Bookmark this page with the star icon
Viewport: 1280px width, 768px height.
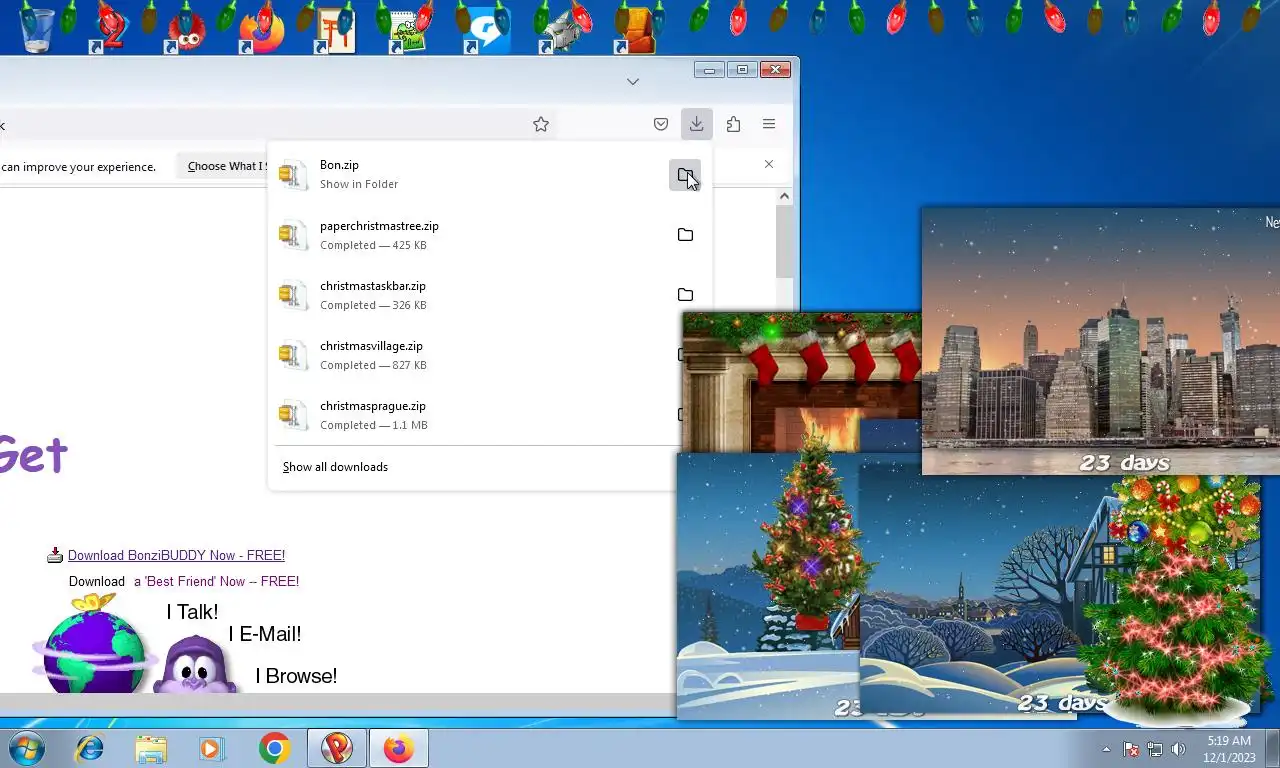click(541, 124)
